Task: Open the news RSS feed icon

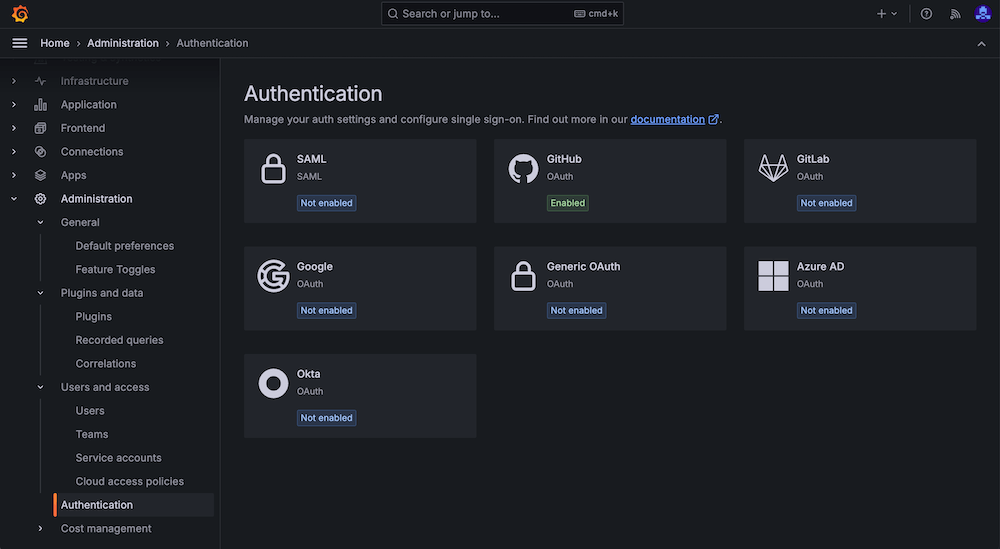Action: click(x=955, y=14)
